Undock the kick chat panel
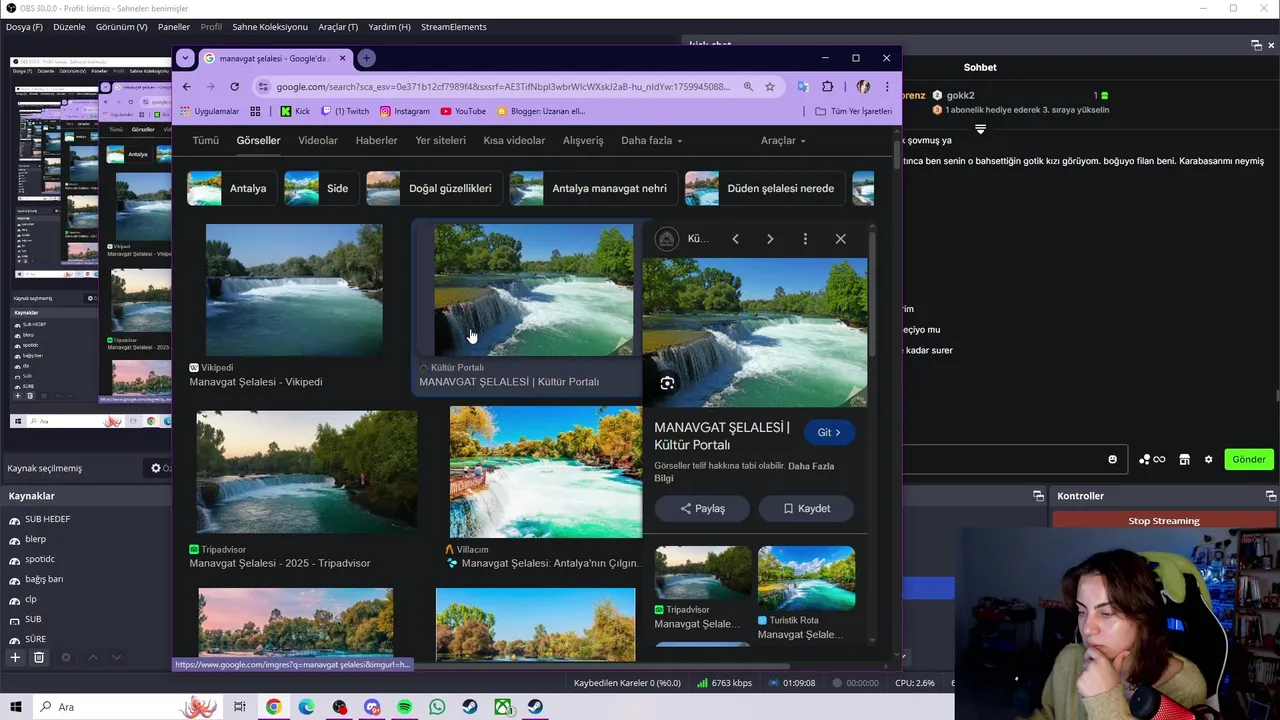The height and width of the screenshot is (720, 1280). [x=1256, y=45]
